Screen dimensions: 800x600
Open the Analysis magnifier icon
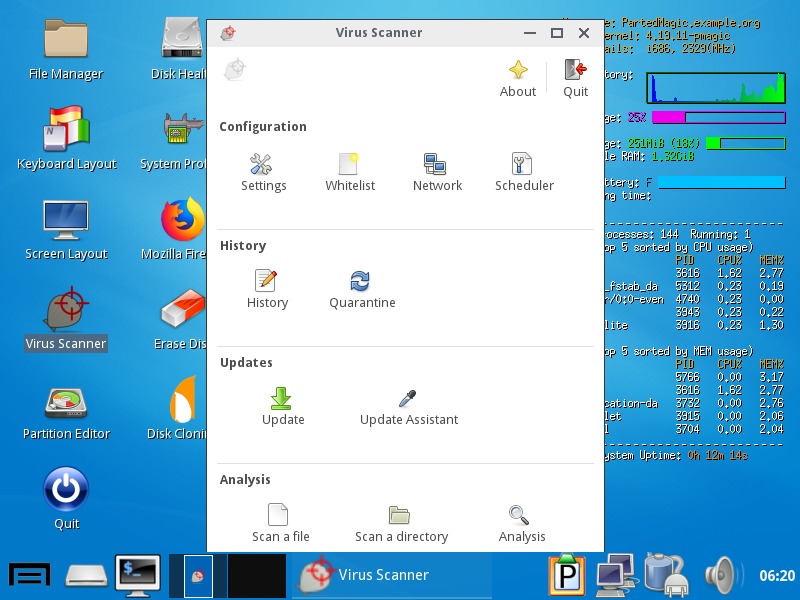[521, 517]
